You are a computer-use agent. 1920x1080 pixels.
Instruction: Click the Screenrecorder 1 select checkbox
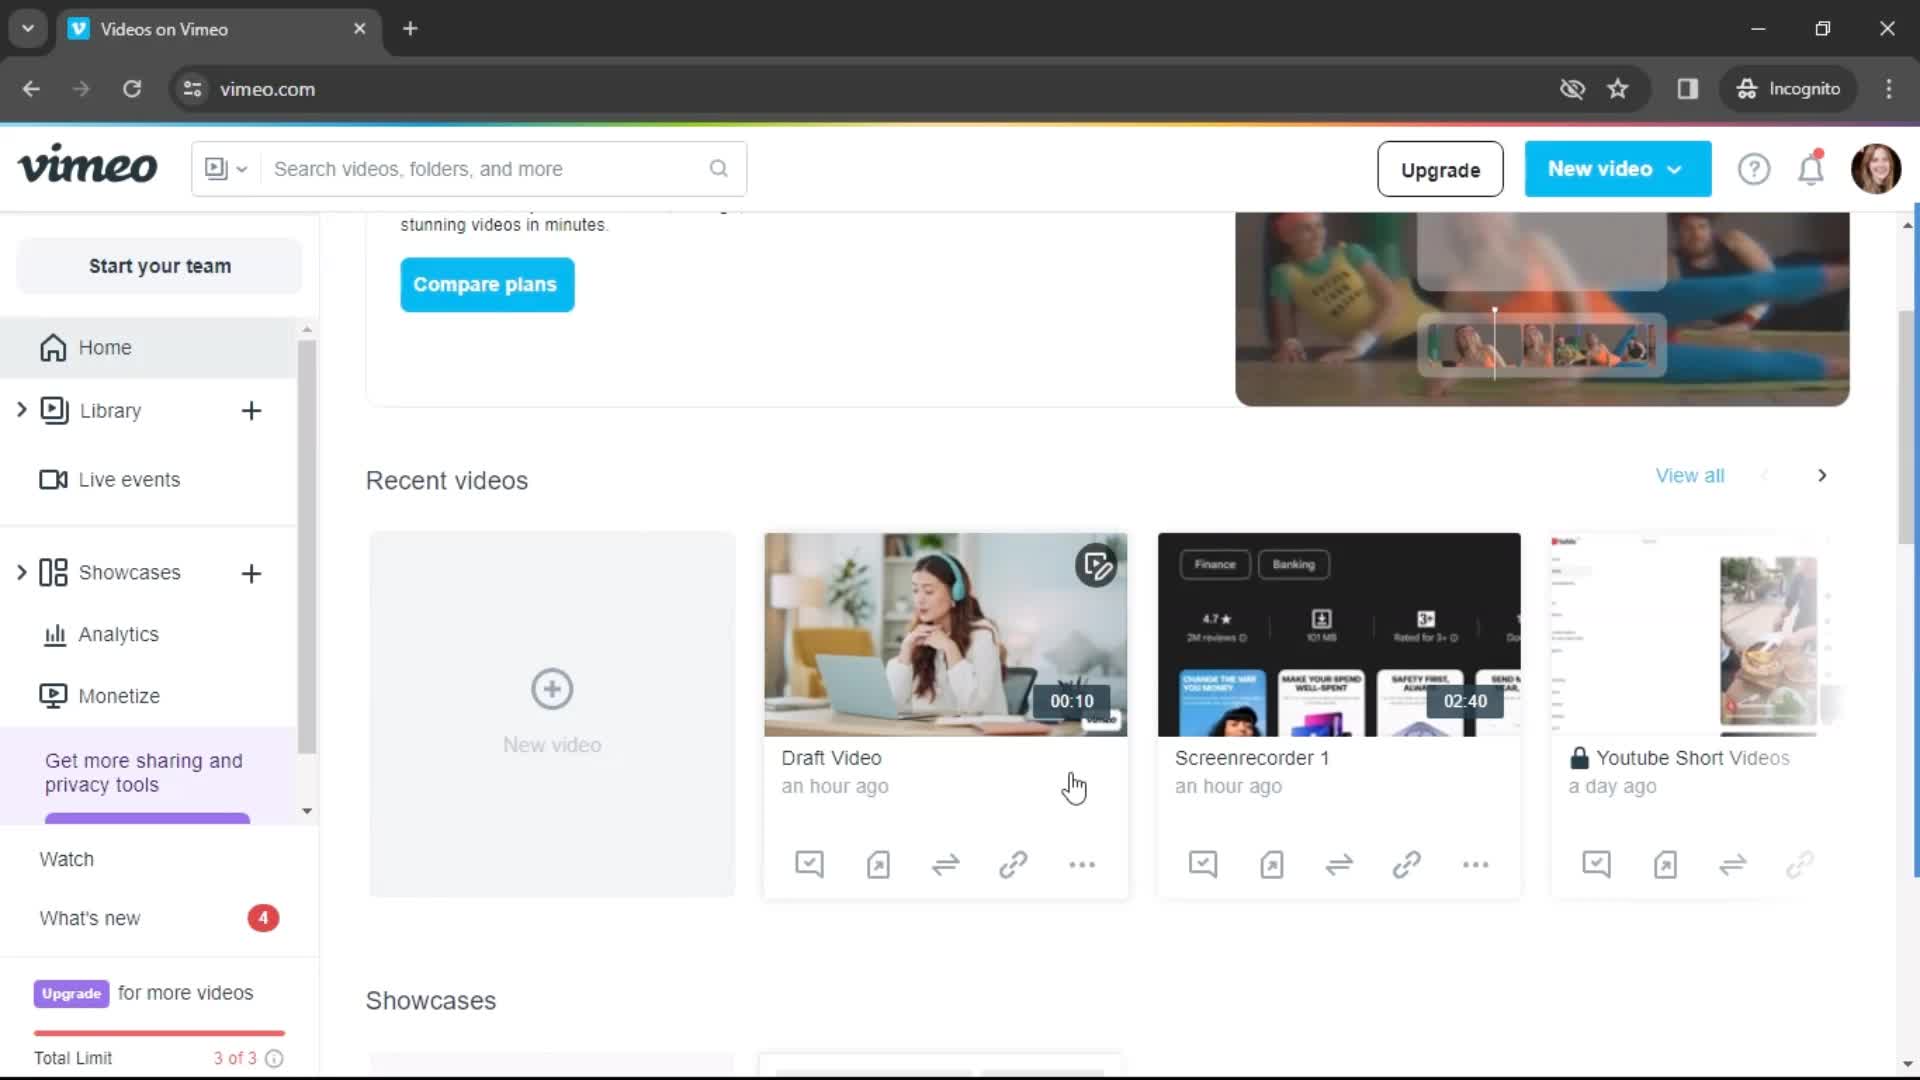1203,864
